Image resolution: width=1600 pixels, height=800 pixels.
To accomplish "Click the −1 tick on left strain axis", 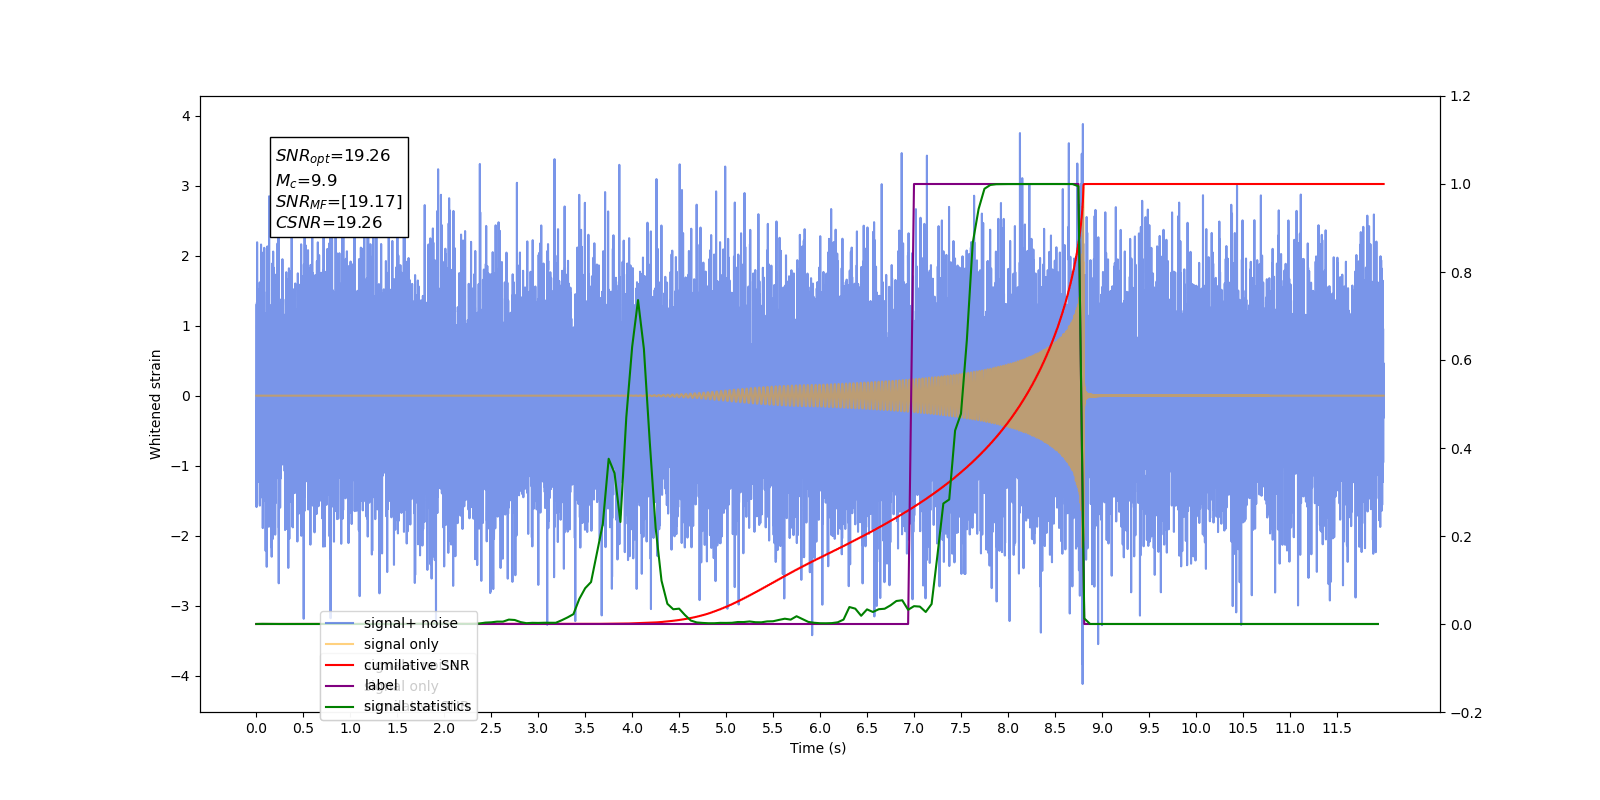I will point(180,467).
